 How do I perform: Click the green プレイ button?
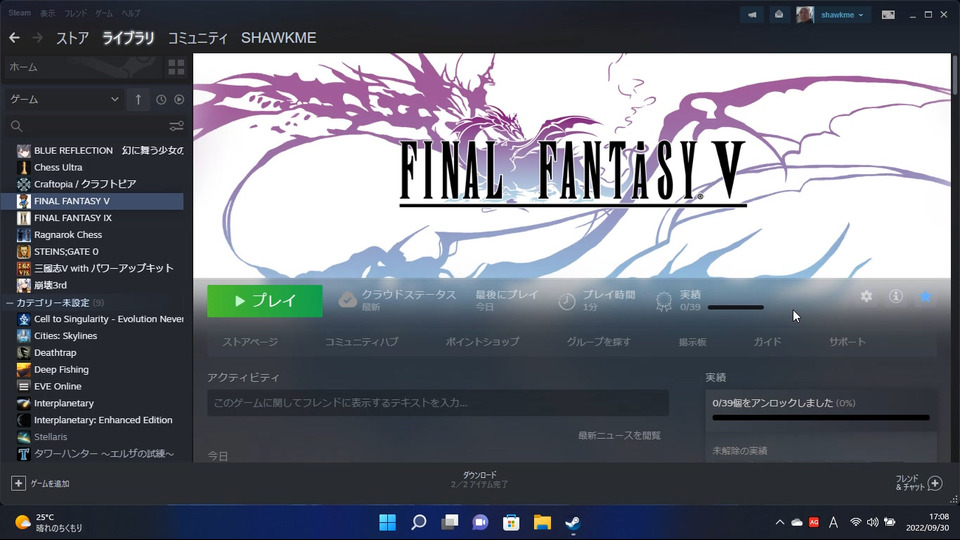pos(264,301)
